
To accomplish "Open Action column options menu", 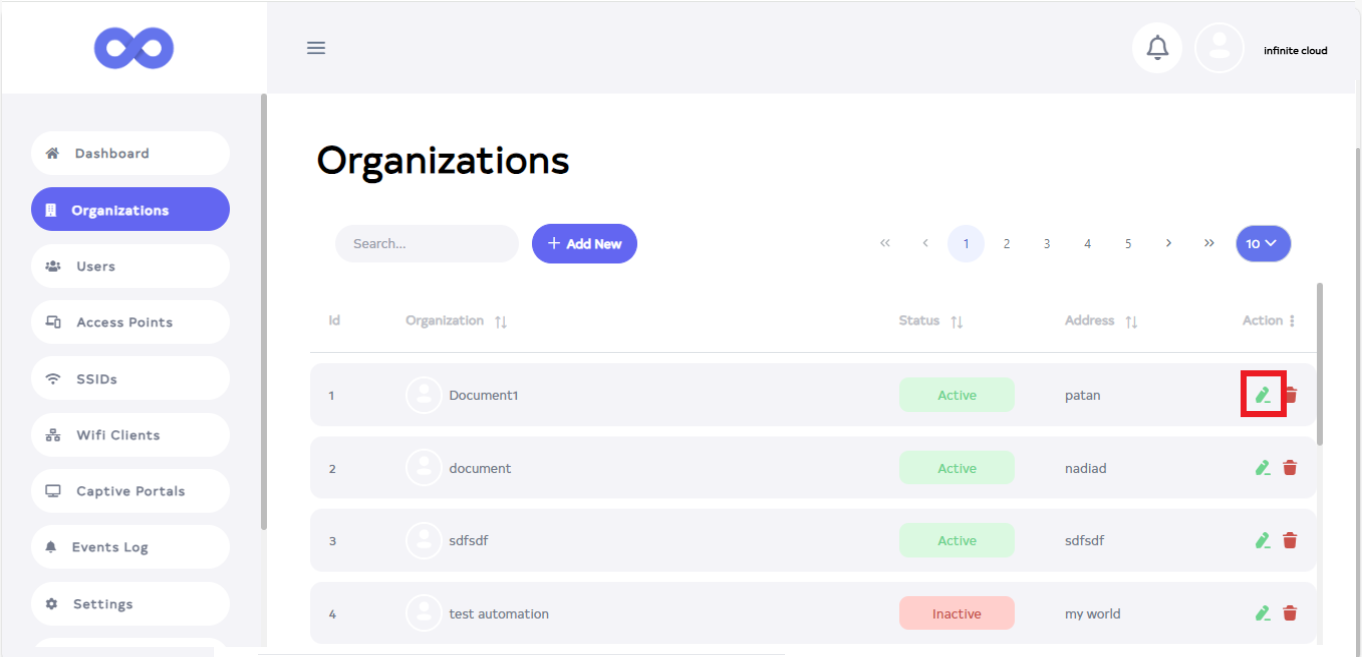I will pyautogui.click(x=1292, y=321).
